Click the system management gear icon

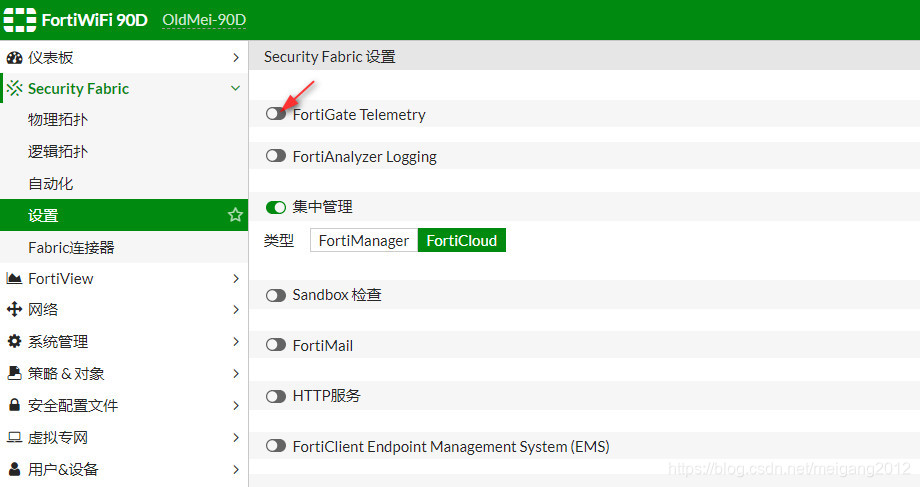[14, 341]
